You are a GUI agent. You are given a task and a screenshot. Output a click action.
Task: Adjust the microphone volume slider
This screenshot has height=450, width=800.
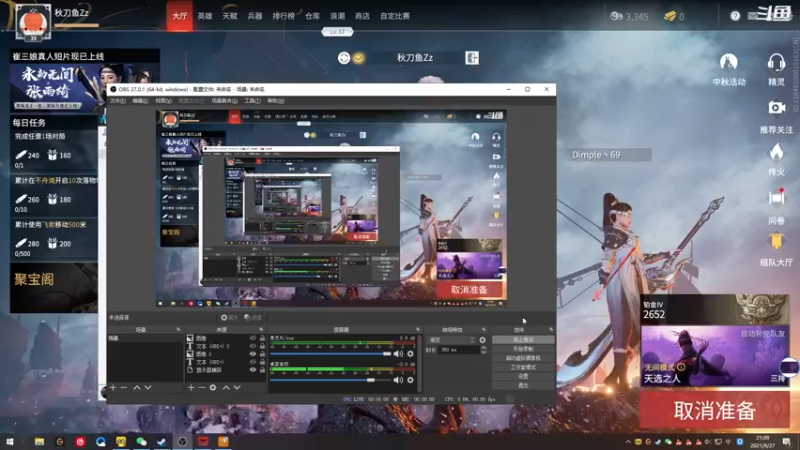coord(331,354)
